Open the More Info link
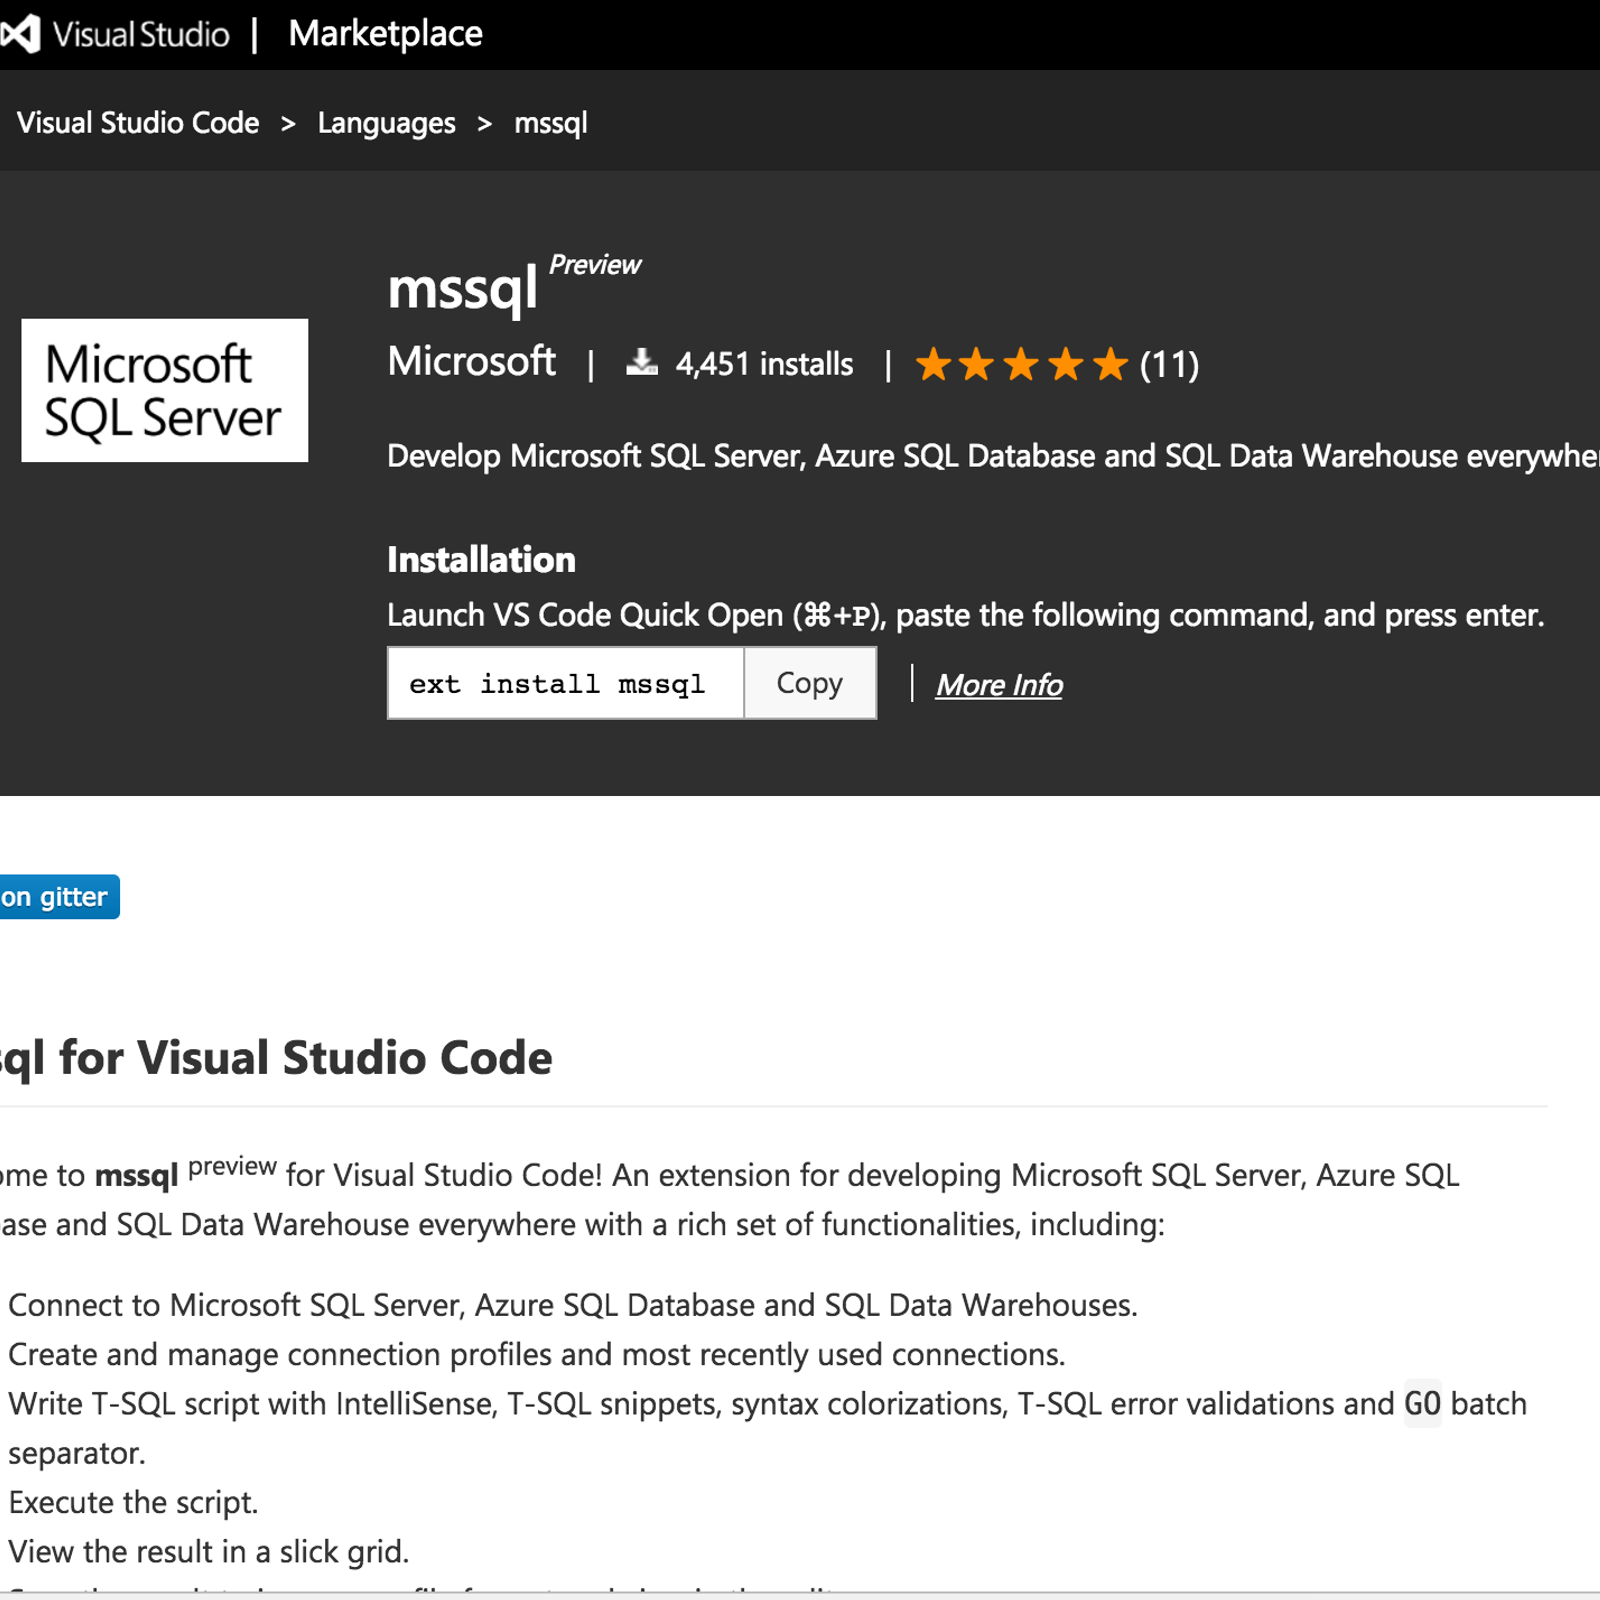1600x1600 pixels. pyautogui.click(x=999, y=685)
